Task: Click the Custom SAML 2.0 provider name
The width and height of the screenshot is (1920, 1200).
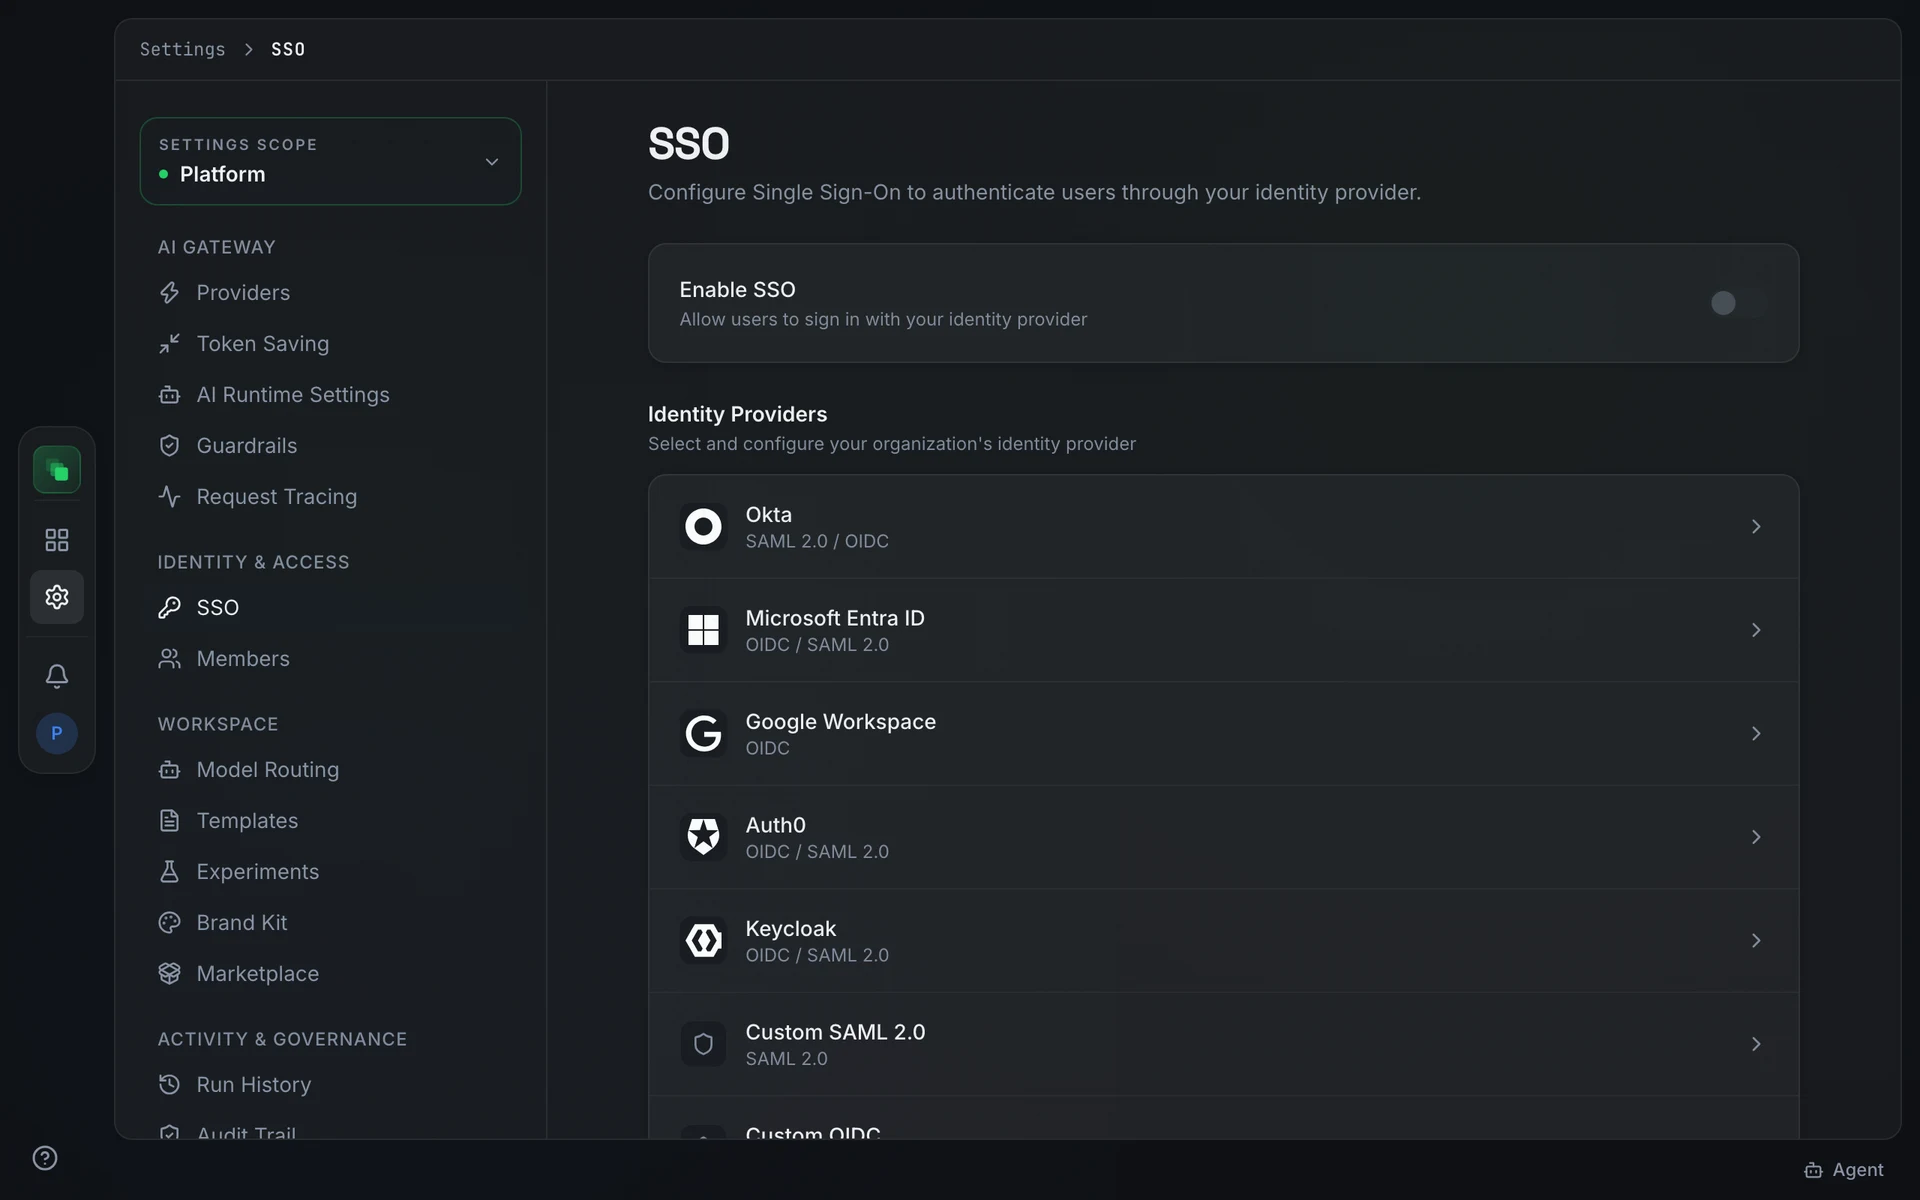Action: point(835,1032)
